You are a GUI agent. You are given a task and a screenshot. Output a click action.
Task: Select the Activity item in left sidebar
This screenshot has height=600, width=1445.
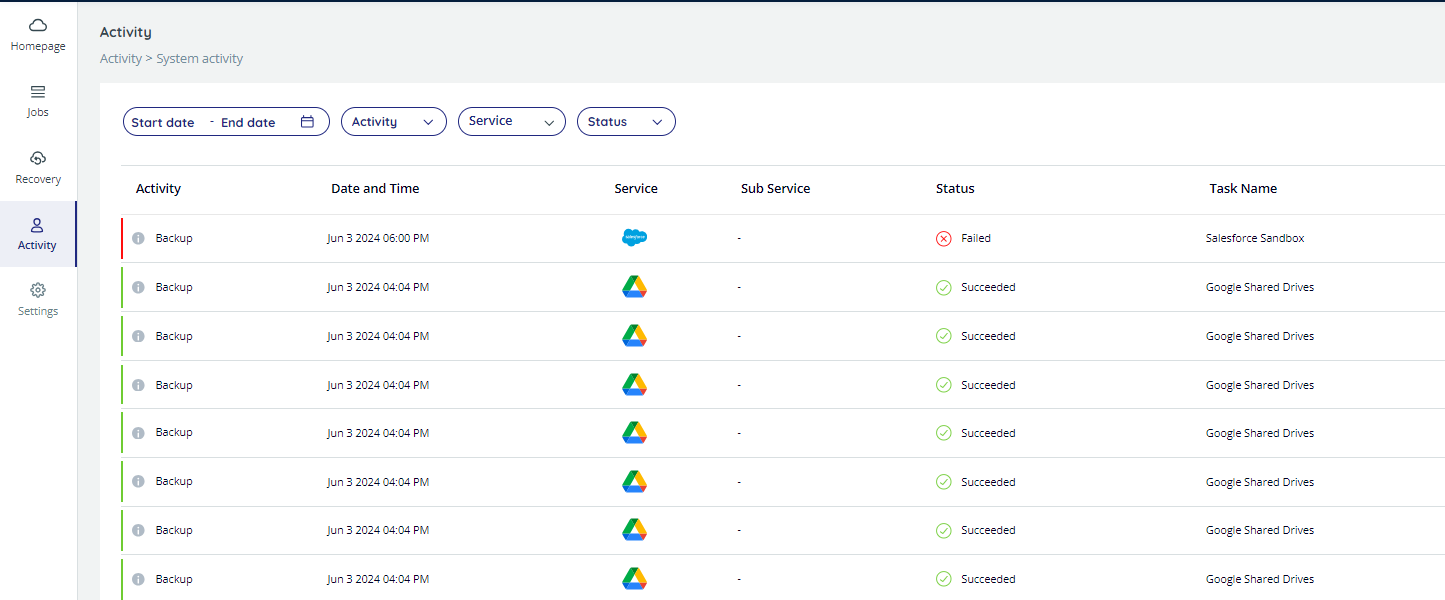coord(38,234)
